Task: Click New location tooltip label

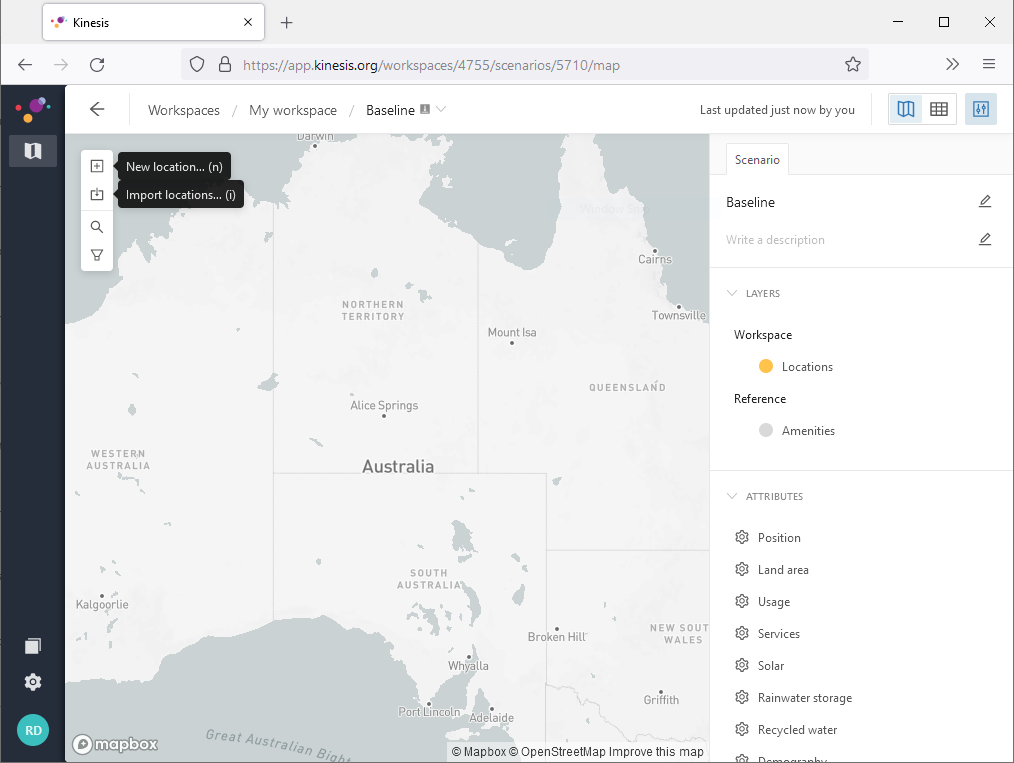Action: pos(174,167)
